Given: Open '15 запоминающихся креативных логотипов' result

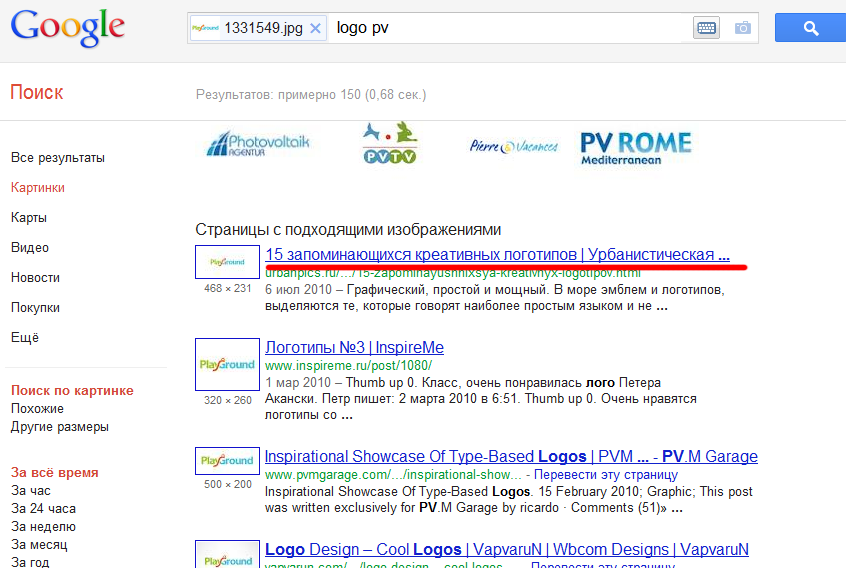Looking at the screenshot, I should pos(497,254).
